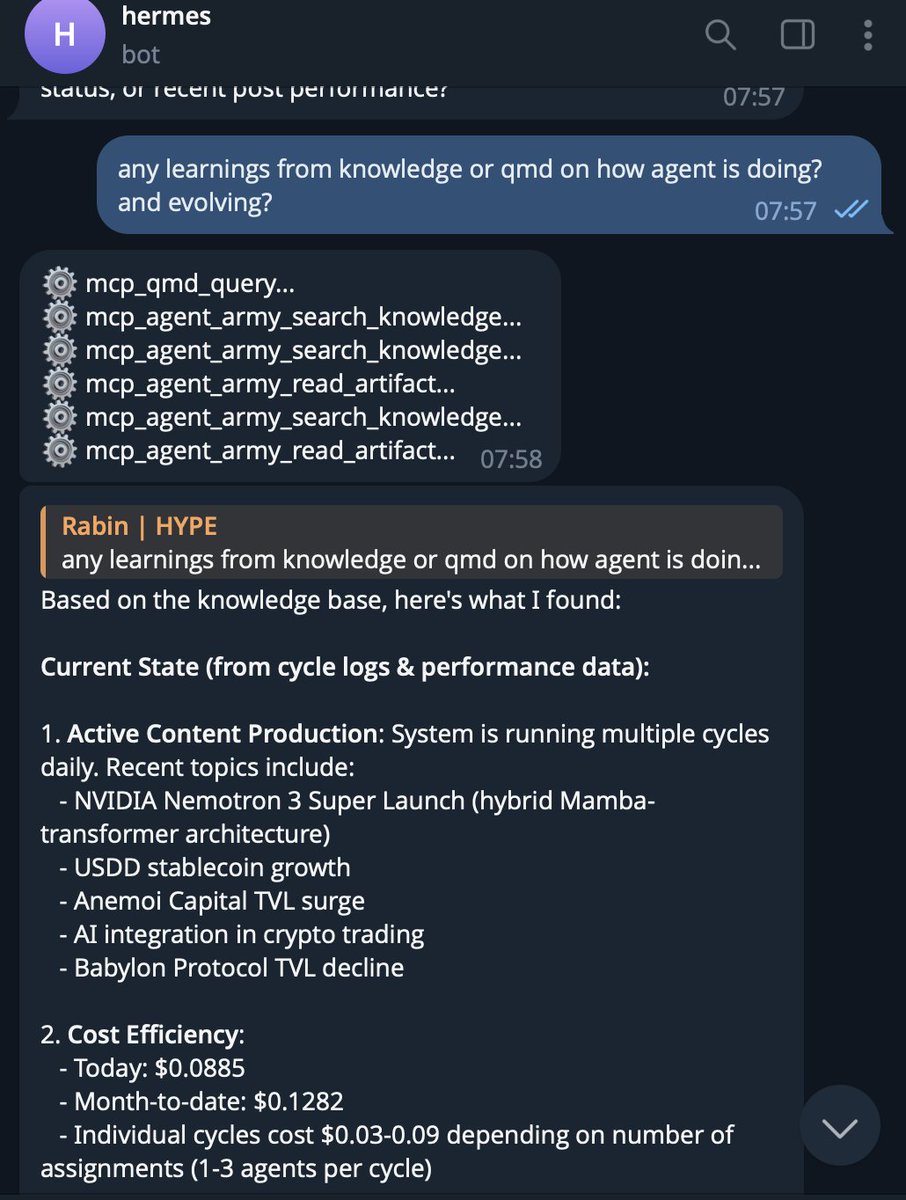The width and height of the screenshot is (906, 1200).
Task: Click the 07:57 timestamp on sent message
Action: (x=786, y=211)
